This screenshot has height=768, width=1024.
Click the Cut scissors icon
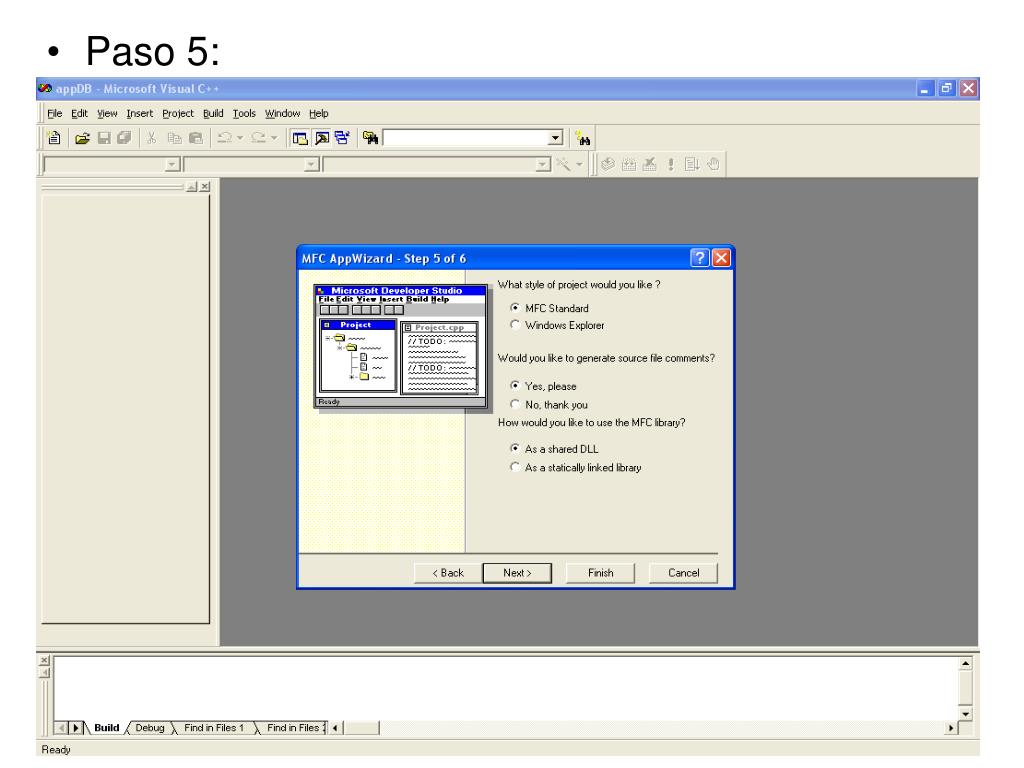coord(152,138)
